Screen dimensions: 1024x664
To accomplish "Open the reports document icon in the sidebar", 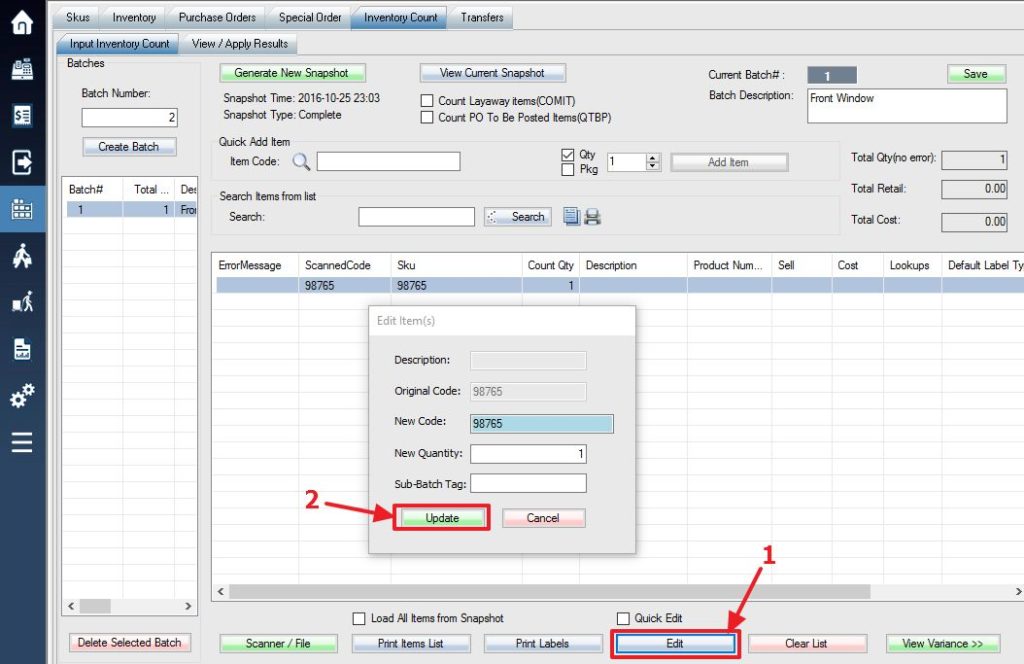I will tap(21, 350).
